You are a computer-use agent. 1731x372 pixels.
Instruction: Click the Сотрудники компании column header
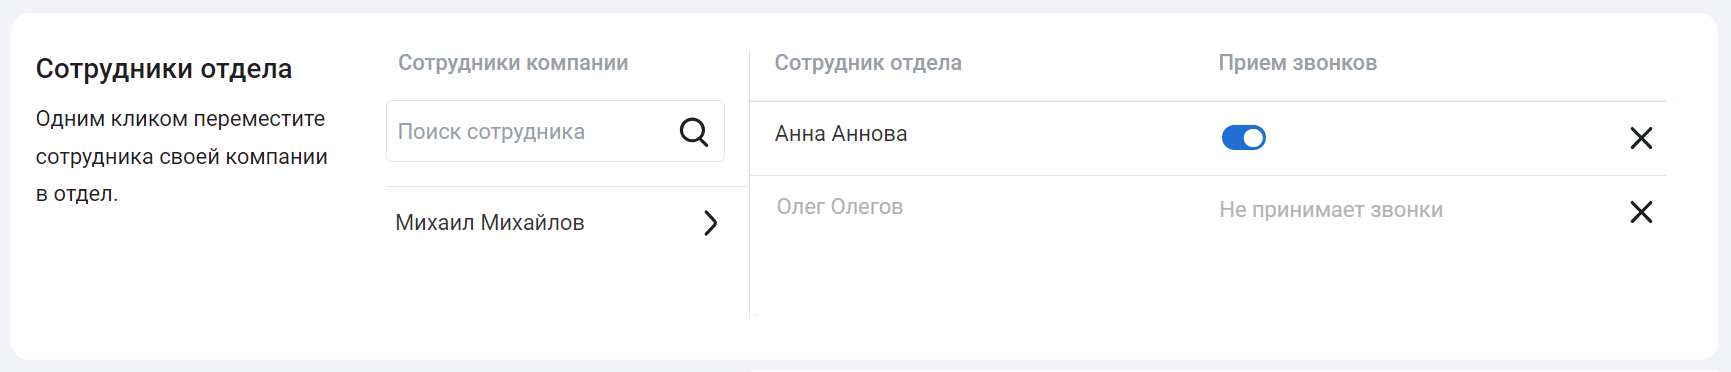(513, 63)
